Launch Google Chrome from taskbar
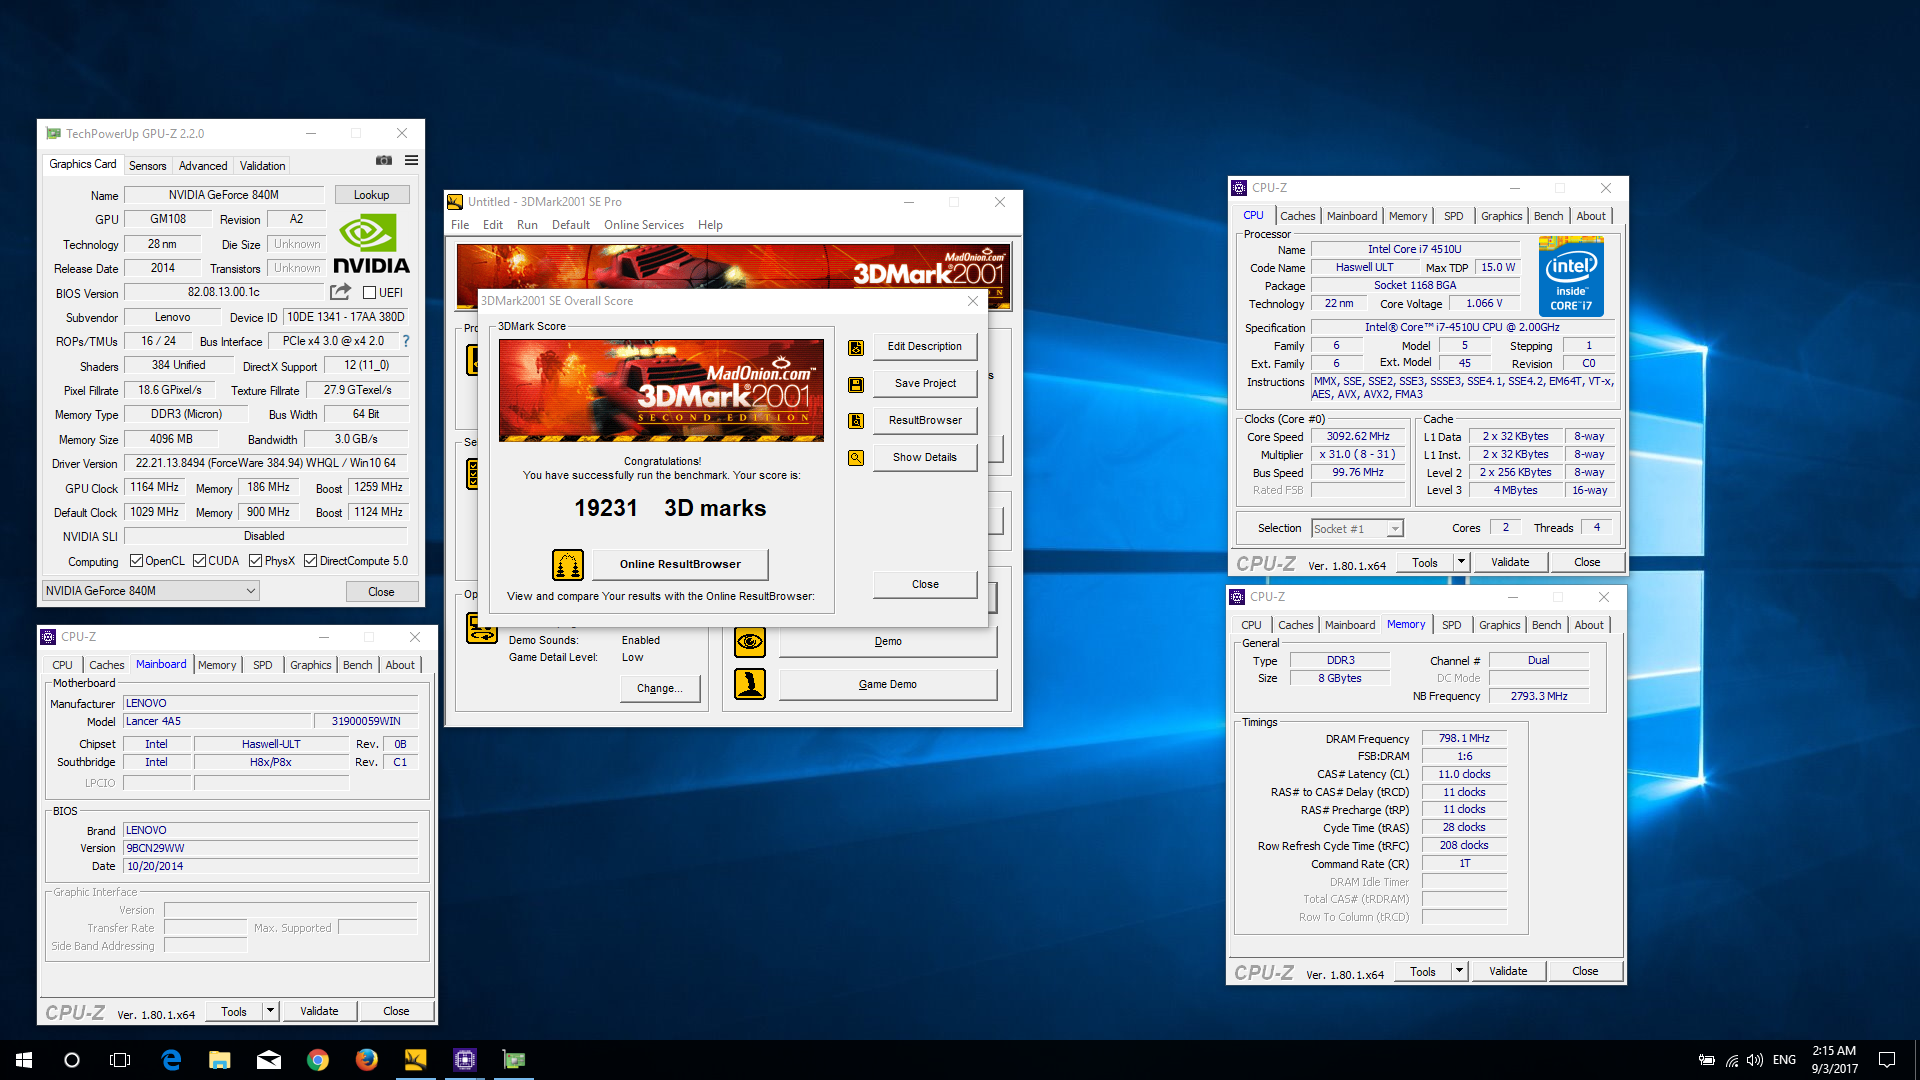Screen dimensions: 1920x1080 click(x=318, y=1060)
